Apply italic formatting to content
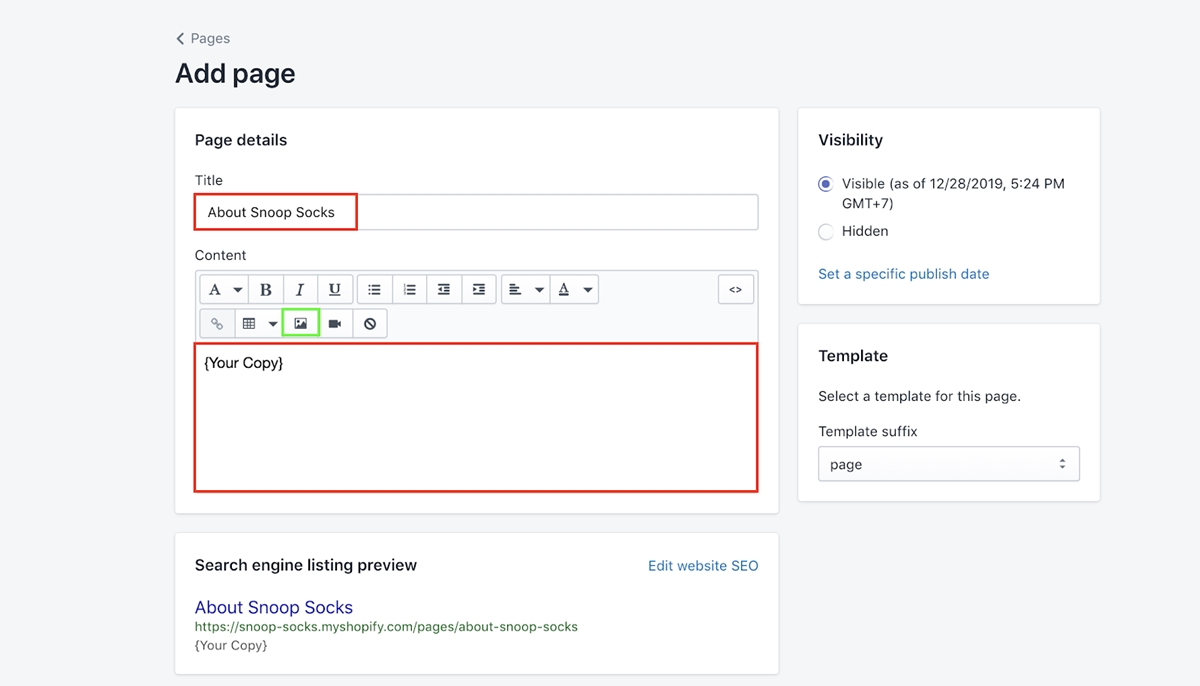 (x=300, y=290)
